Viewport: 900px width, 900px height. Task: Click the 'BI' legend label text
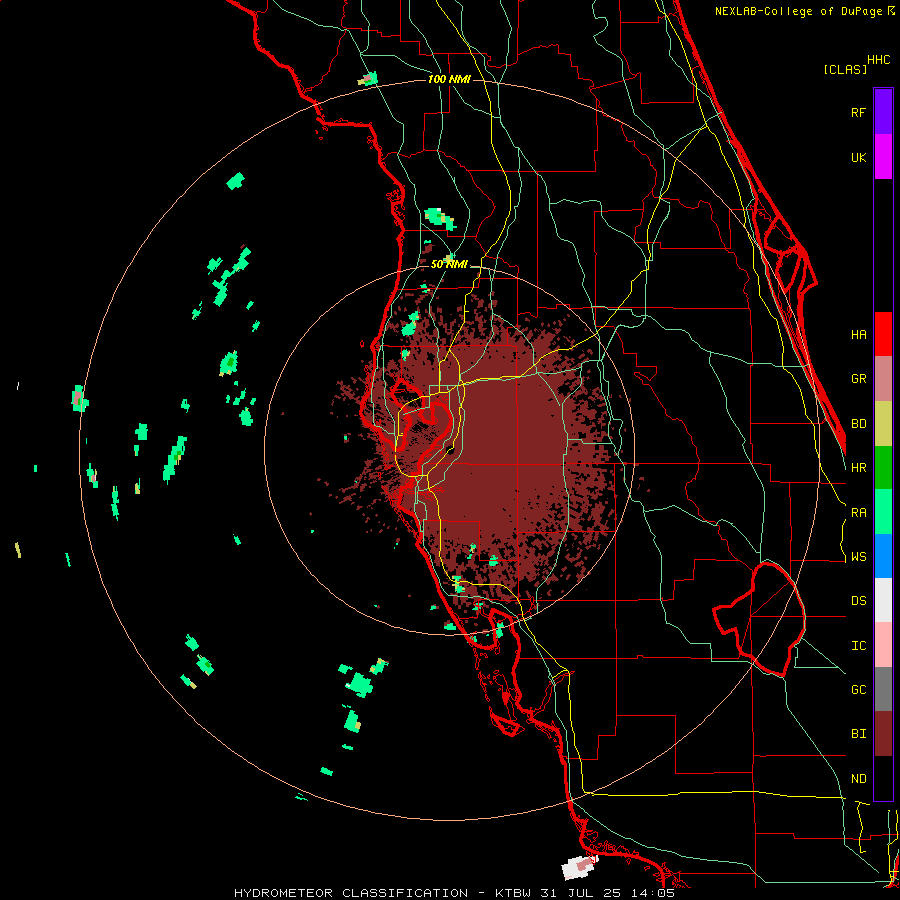pyautogui.click(x=858, y=734)
